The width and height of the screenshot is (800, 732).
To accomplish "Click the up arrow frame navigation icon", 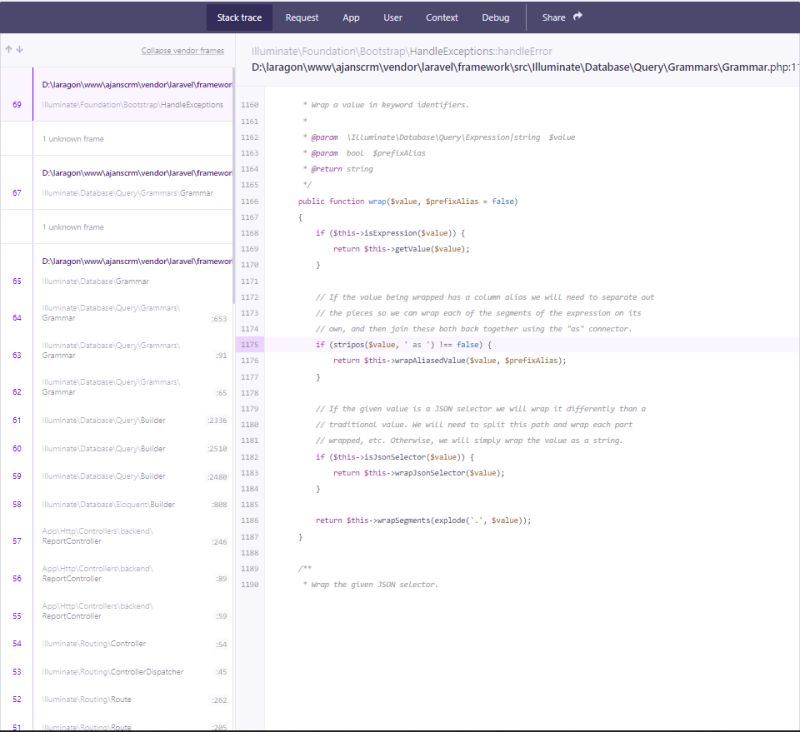I will pyautogui.click(x=9, y=49).
